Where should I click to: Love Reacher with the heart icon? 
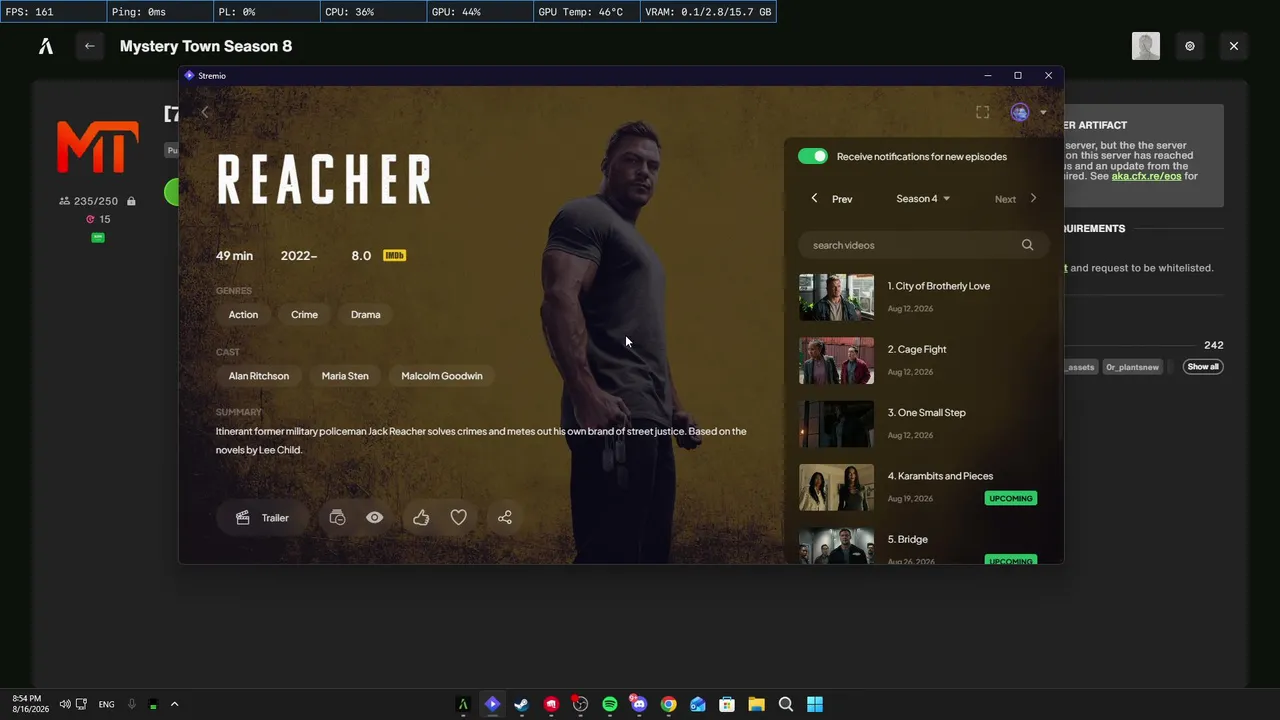point(458,518)
